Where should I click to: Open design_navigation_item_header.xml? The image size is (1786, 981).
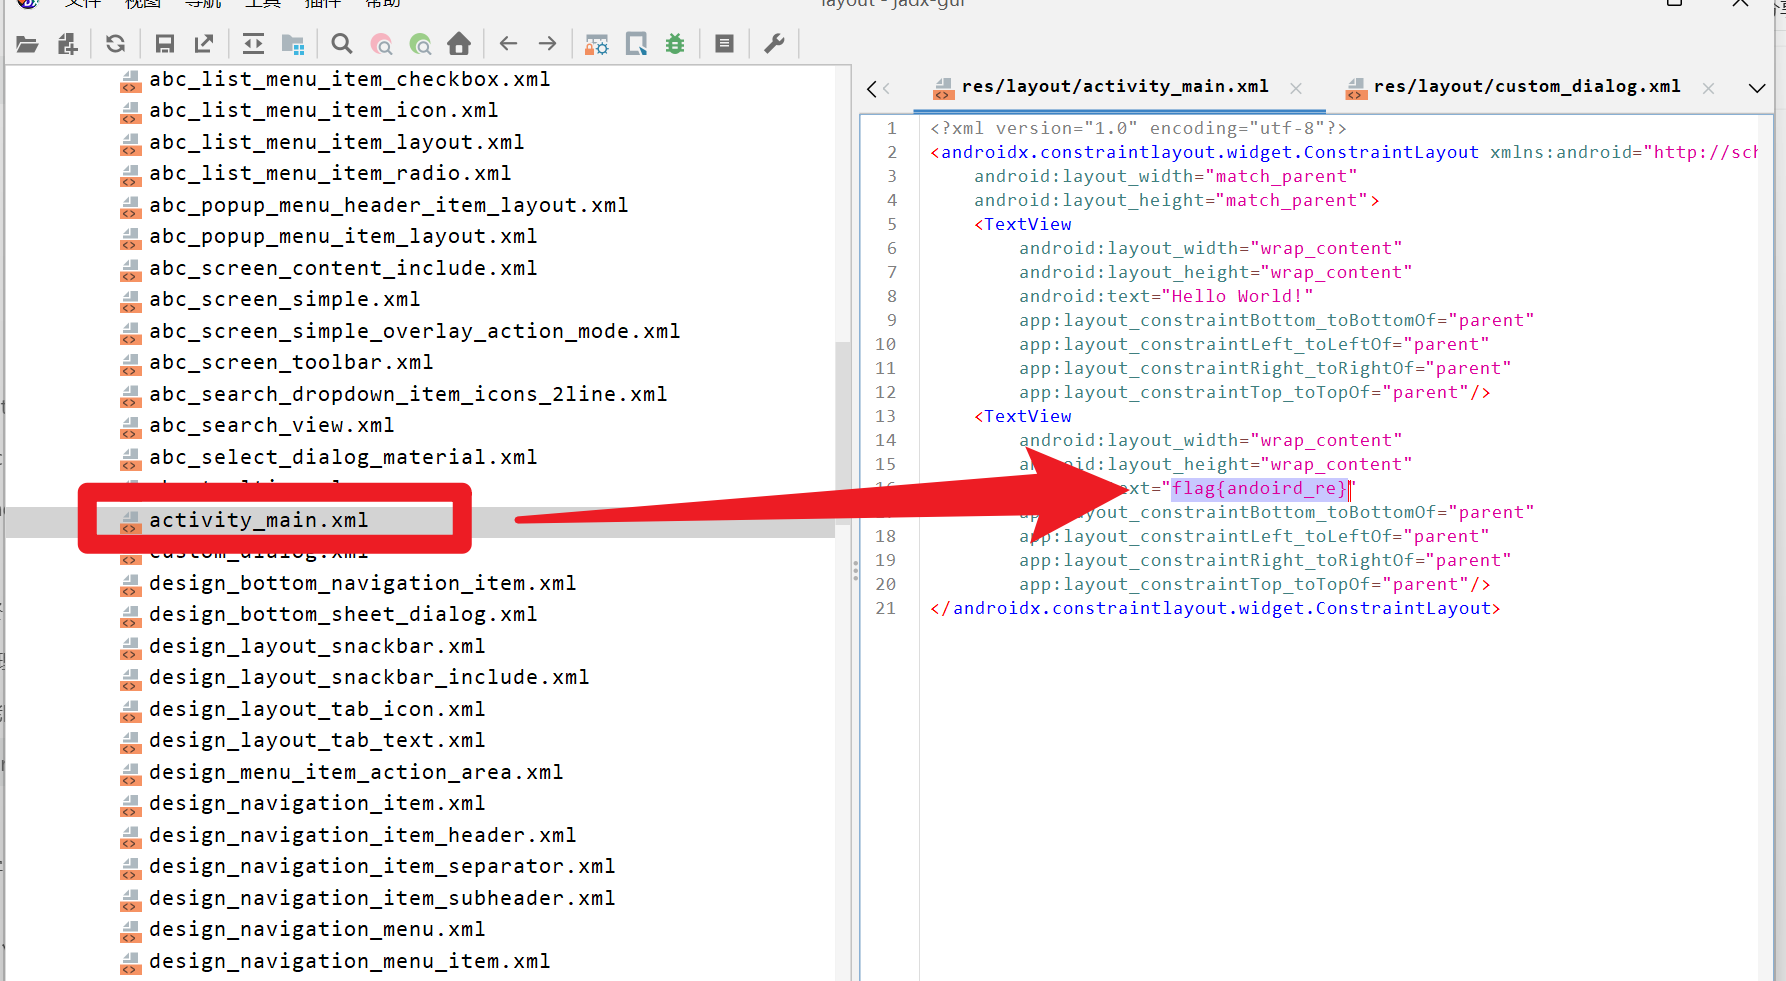coord(362,835)
